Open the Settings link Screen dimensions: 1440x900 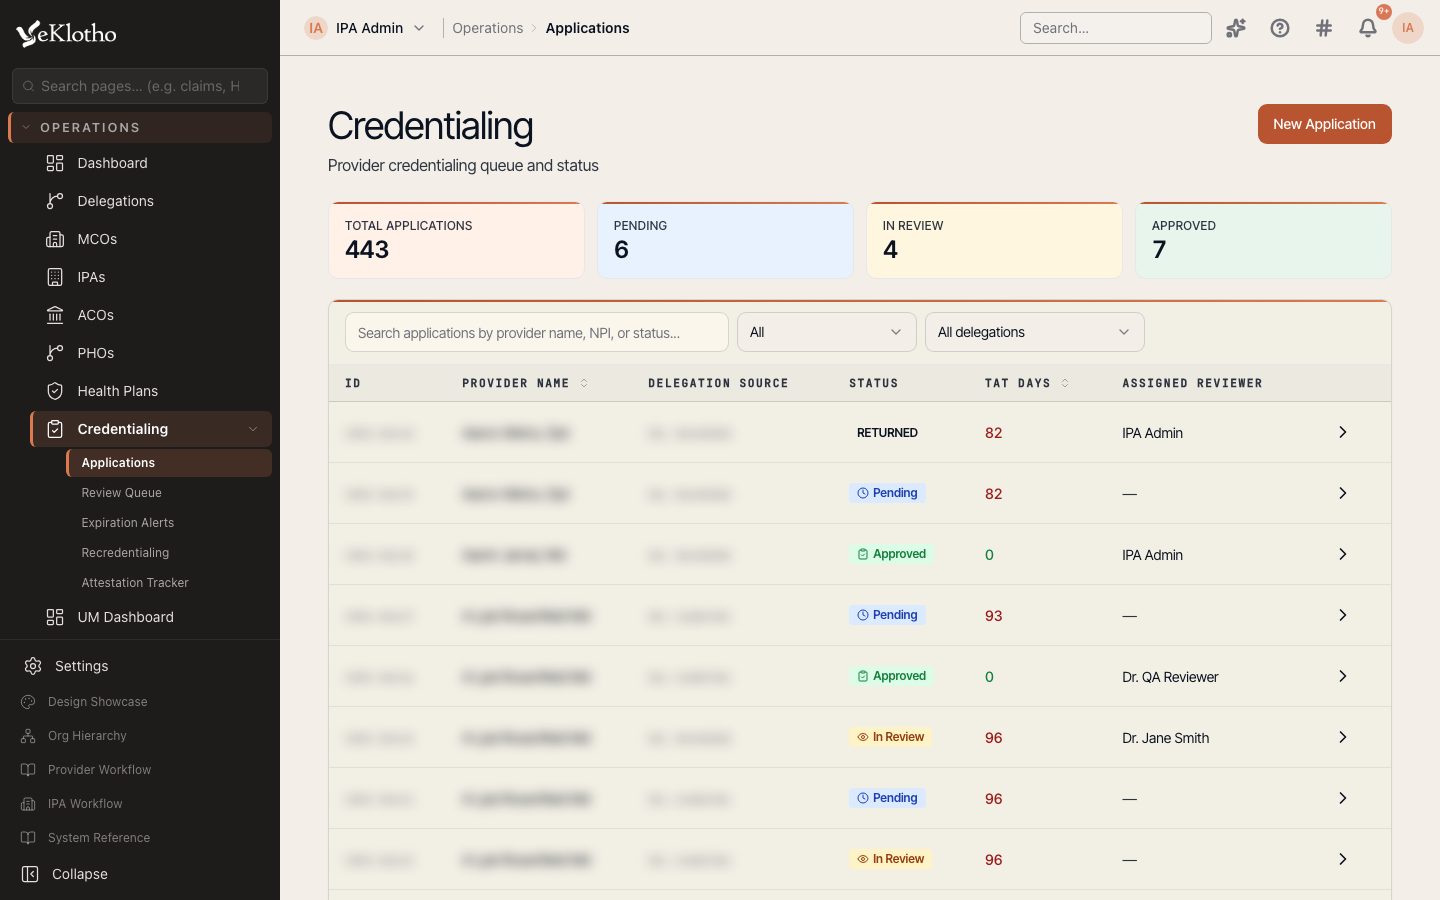point(81,666)
